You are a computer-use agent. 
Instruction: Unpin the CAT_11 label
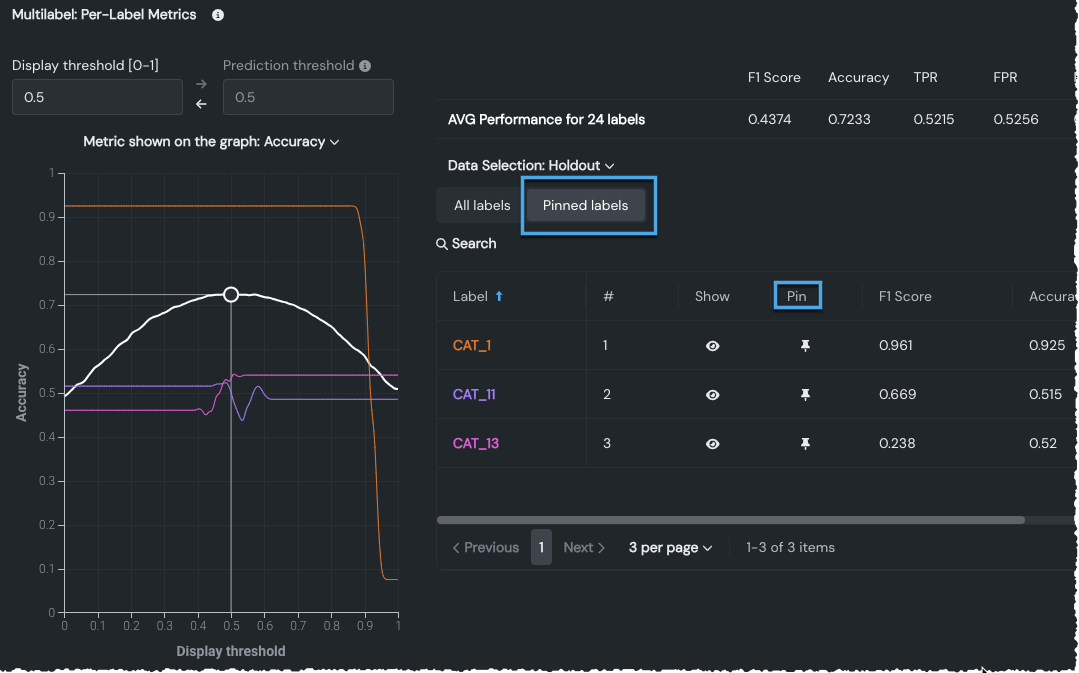(x=804, y=395)
